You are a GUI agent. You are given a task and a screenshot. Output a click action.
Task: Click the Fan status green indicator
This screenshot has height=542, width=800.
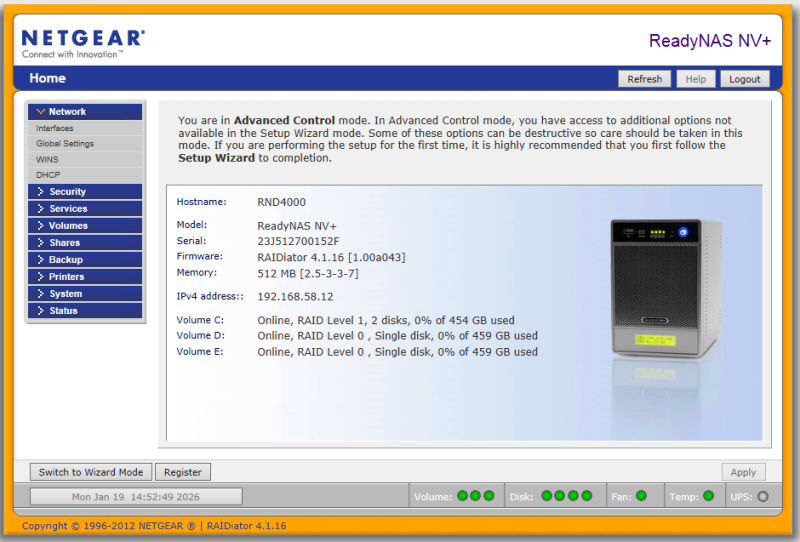click(641, 496)
